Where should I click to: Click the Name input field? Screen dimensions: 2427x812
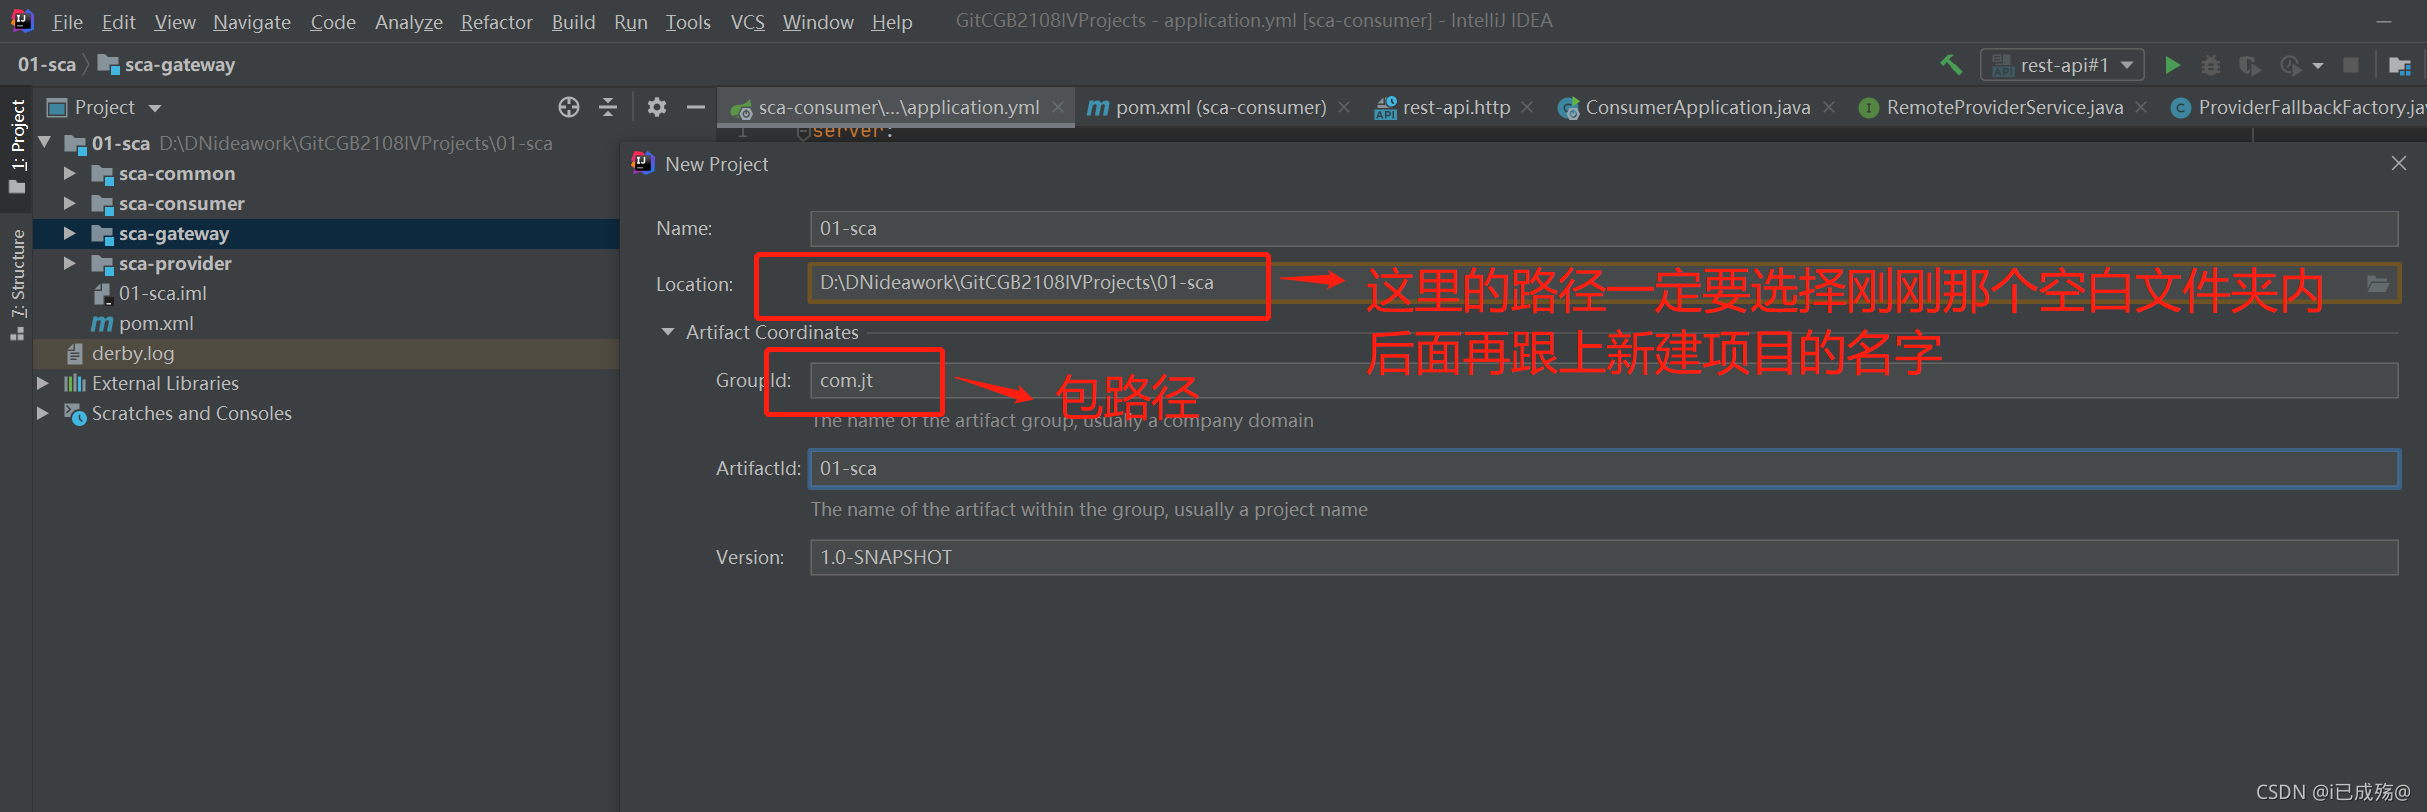[x=1604, y=228]
